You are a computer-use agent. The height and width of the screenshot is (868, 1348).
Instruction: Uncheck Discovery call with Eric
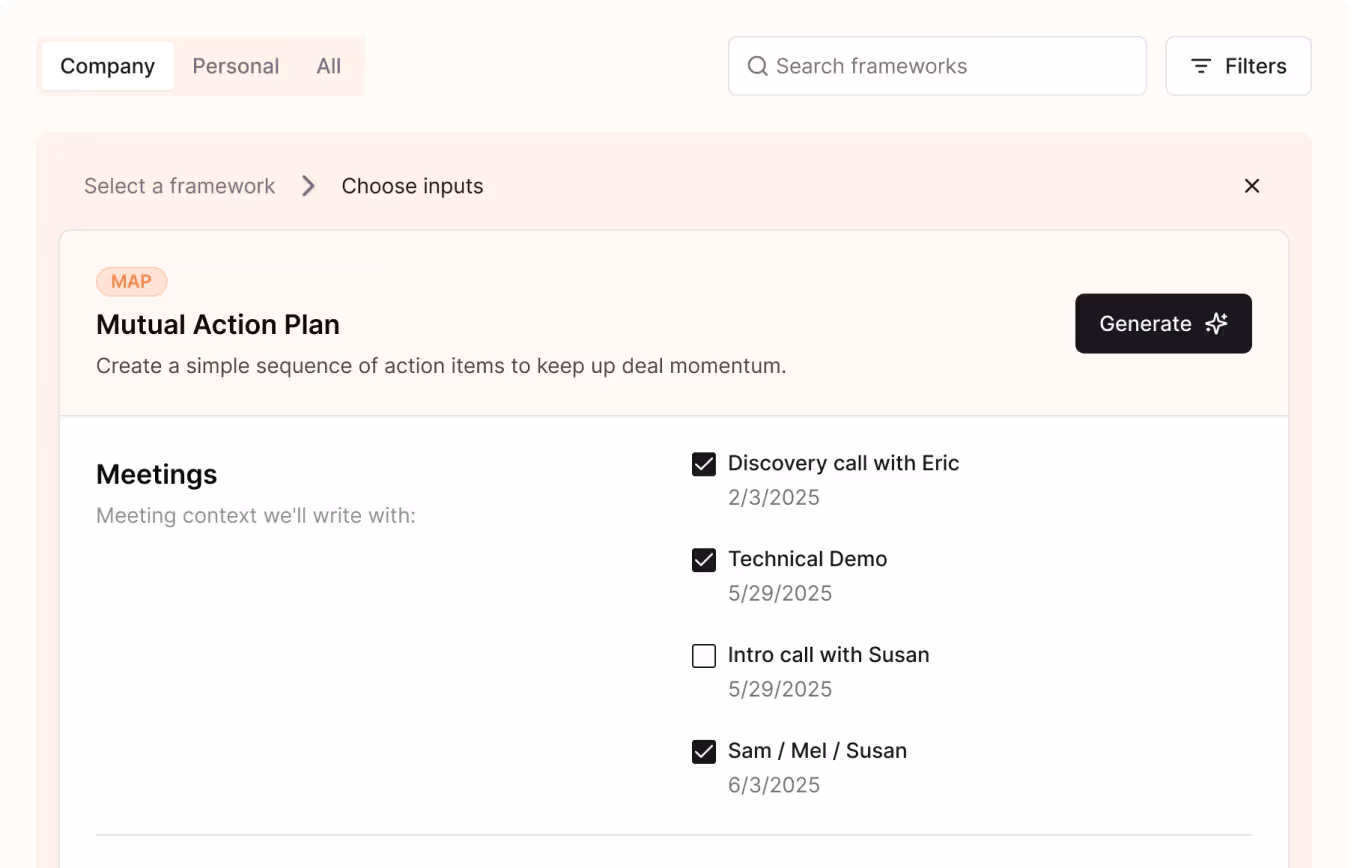tap(704, 464)
